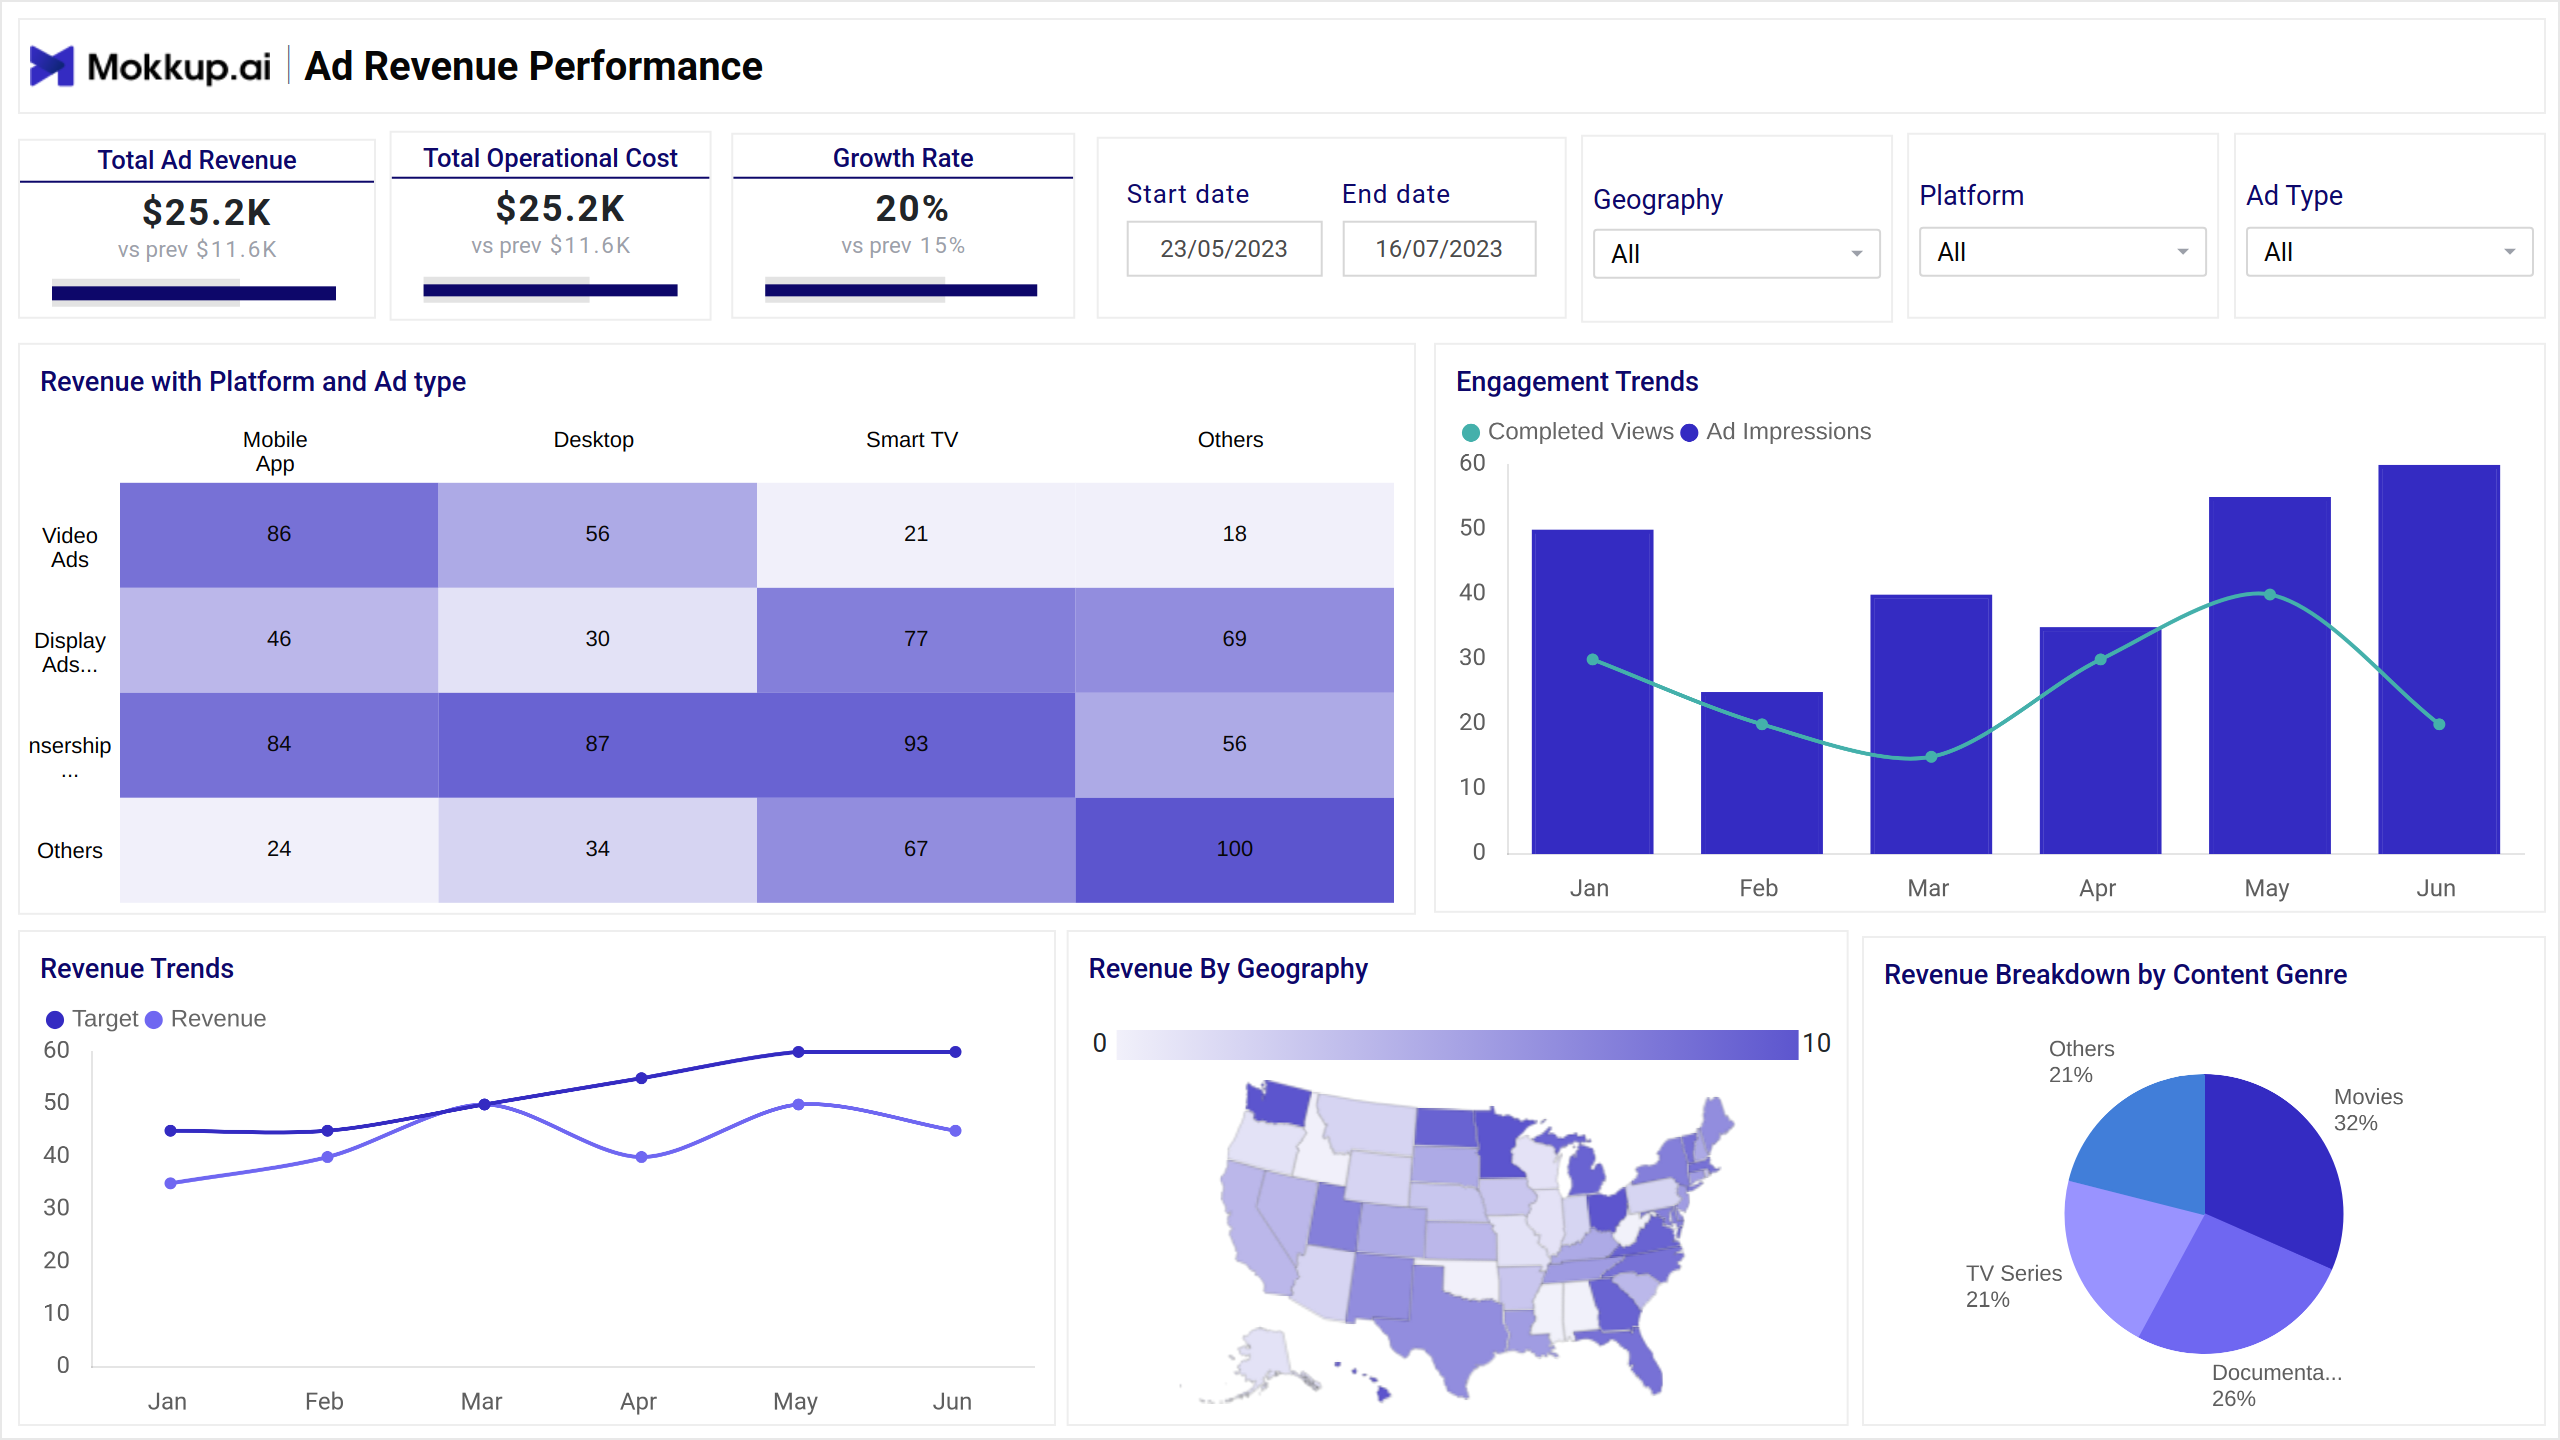Click the Feb bar in Engagement Trends
Viewport: 2560px width, 1440px height.
click(x=1761, y=773)
